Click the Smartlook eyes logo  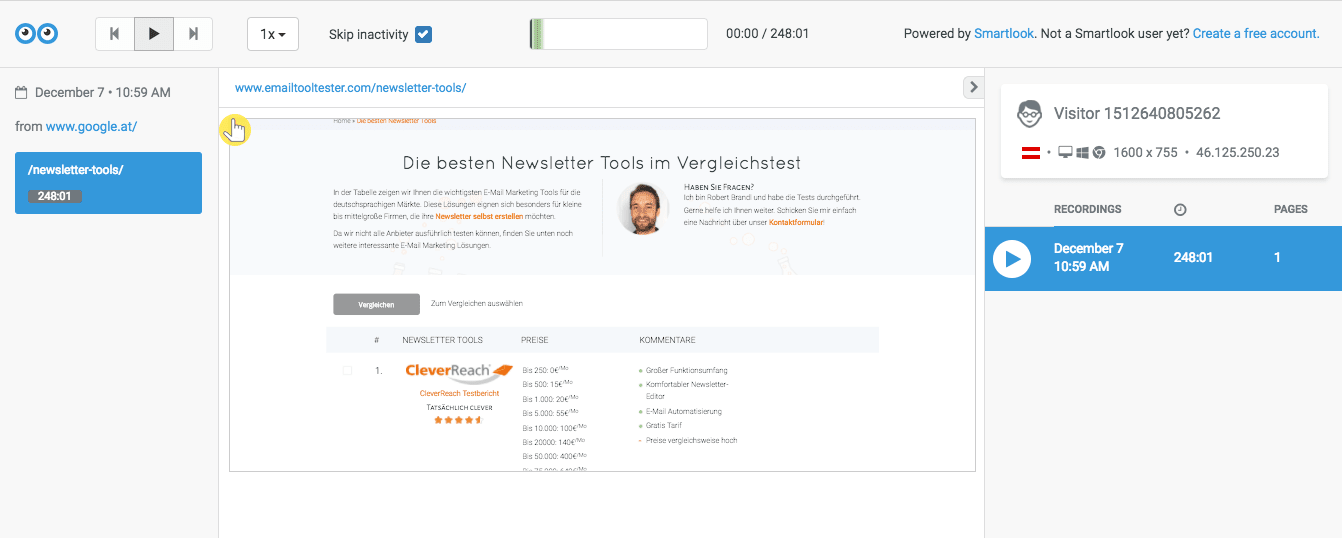(37, 33)
